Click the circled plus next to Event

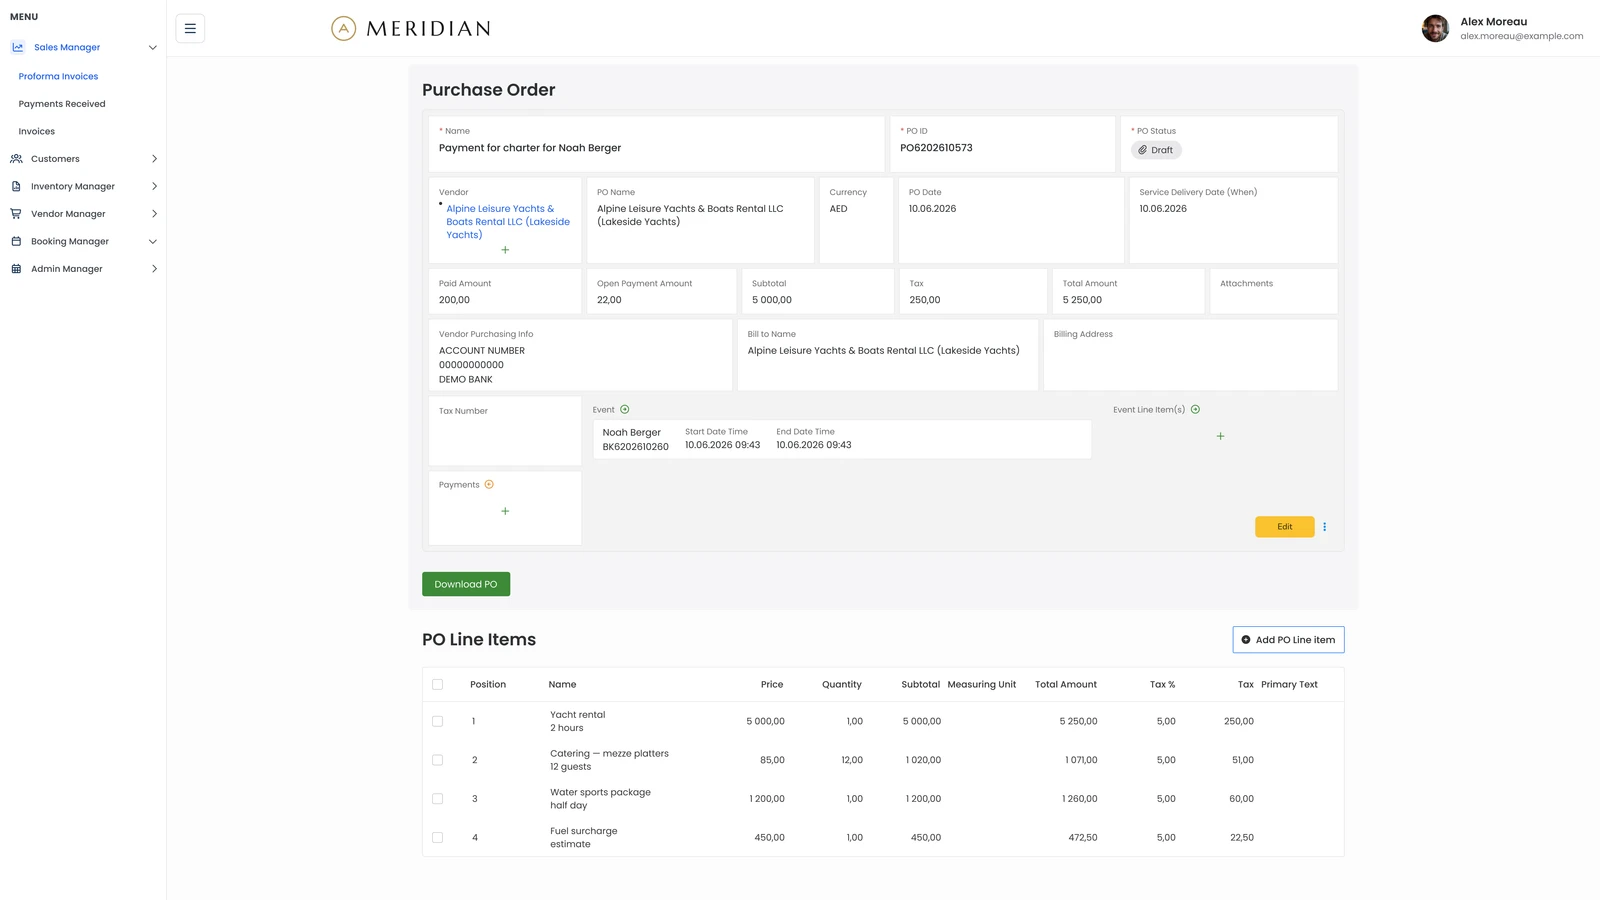point(625,409)
